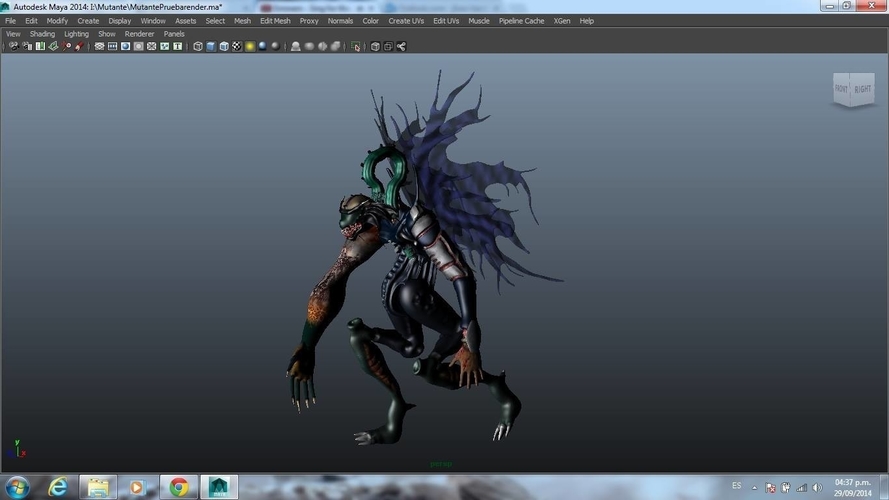Viewport: 889px width, 500px height.
Task: Toggle the Safe Action display
Action: coord(164,46)
